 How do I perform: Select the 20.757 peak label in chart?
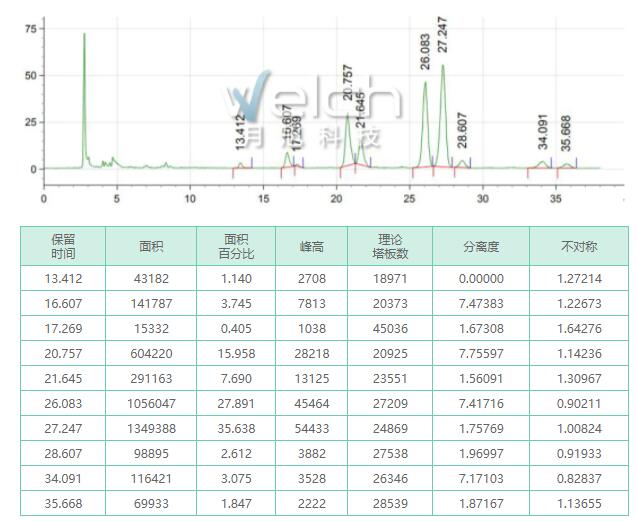click(348, 83)
